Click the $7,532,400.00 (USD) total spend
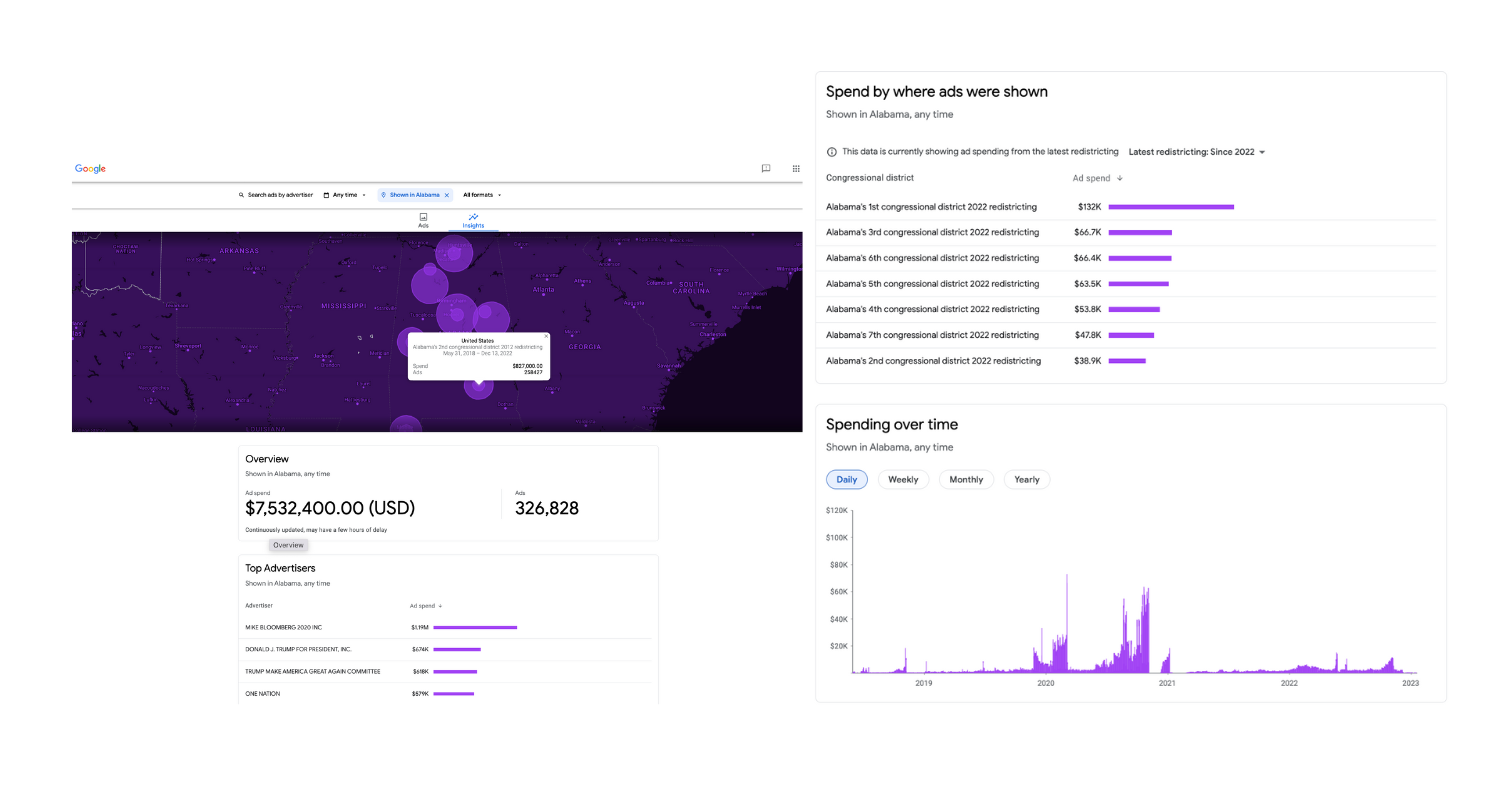The height and width of the screenshot is (800, 1500). point(330,508)
